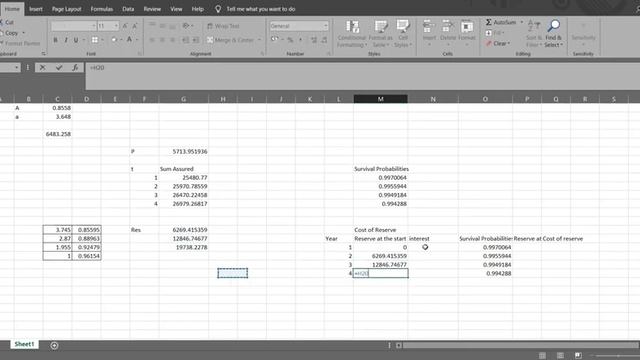Open the Review tab
Image resolution: width=640 pixels, height=360 pixels.
(152, 9)
